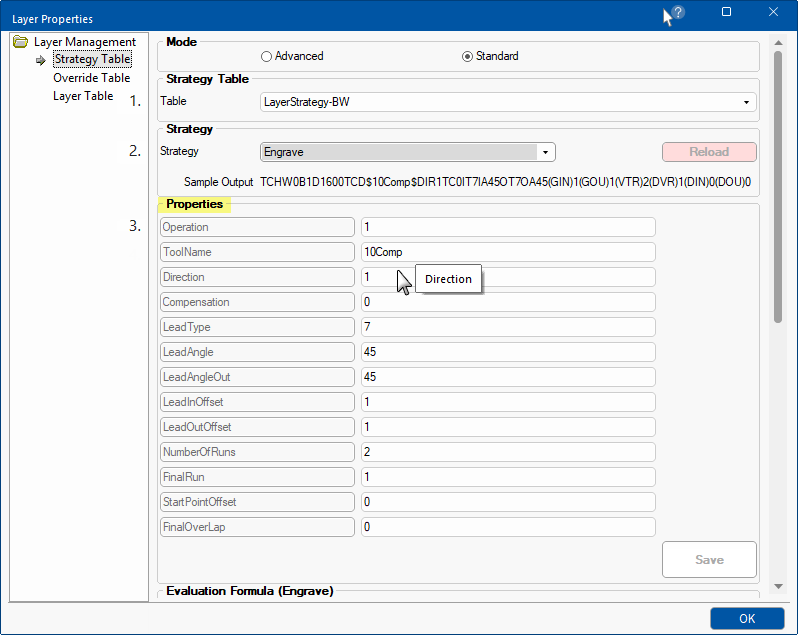Click the FinalOverLap value field
Image resolution: width=798 pixels, height=635 pixels.
coord(508,527)
